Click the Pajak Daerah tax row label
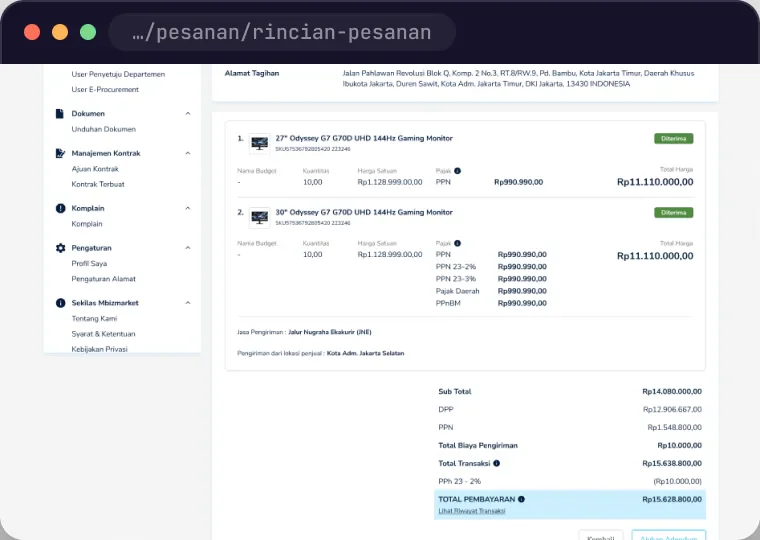This screenshot has width=760, height=540. (x=458, y=291)
